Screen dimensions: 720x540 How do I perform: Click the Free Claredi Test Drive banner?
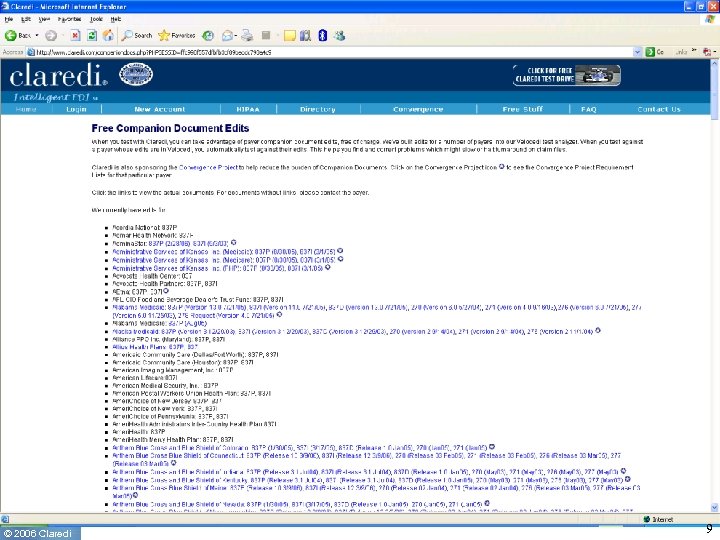567,75
